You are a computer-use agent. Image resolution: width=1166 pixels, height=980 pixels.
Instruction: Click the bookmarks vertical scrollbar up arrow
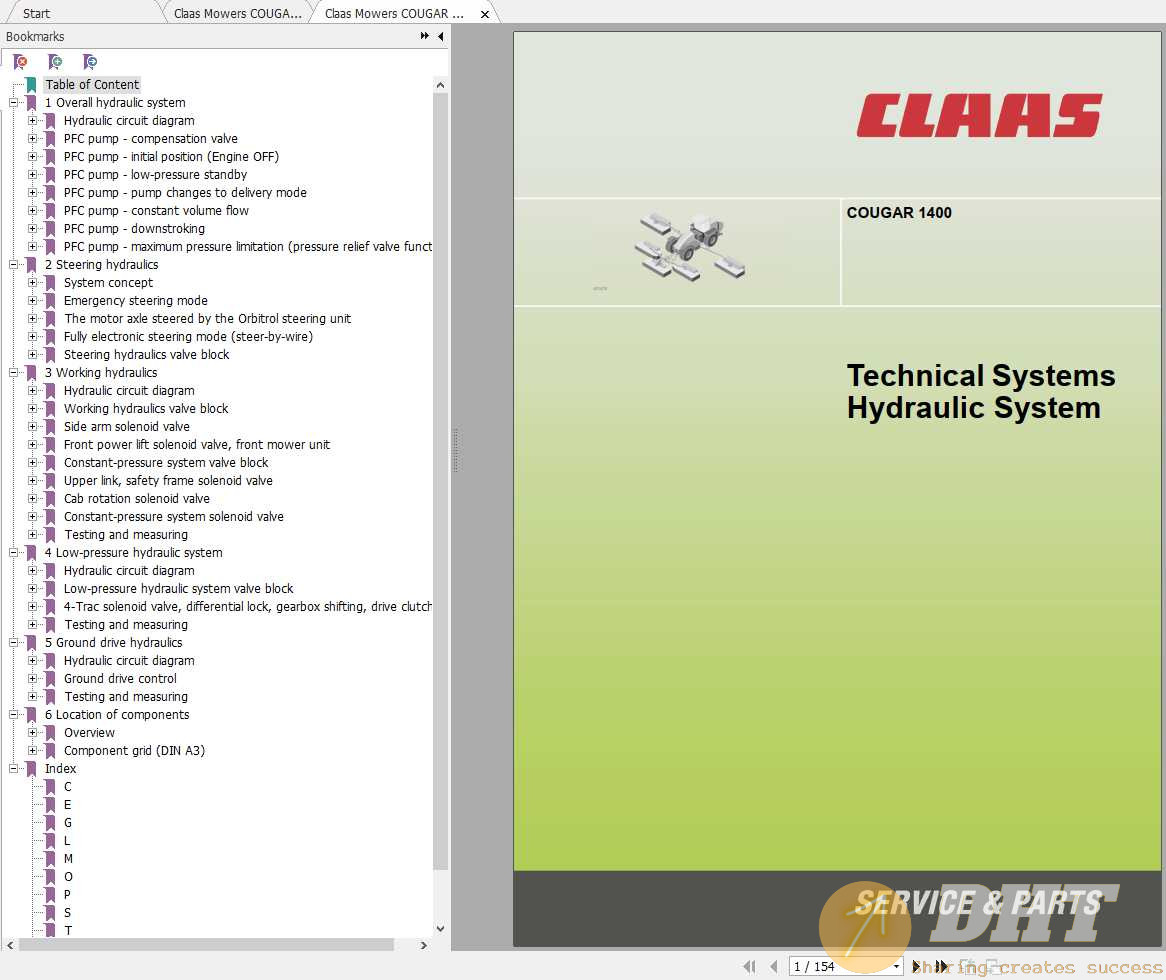point(440,86)
